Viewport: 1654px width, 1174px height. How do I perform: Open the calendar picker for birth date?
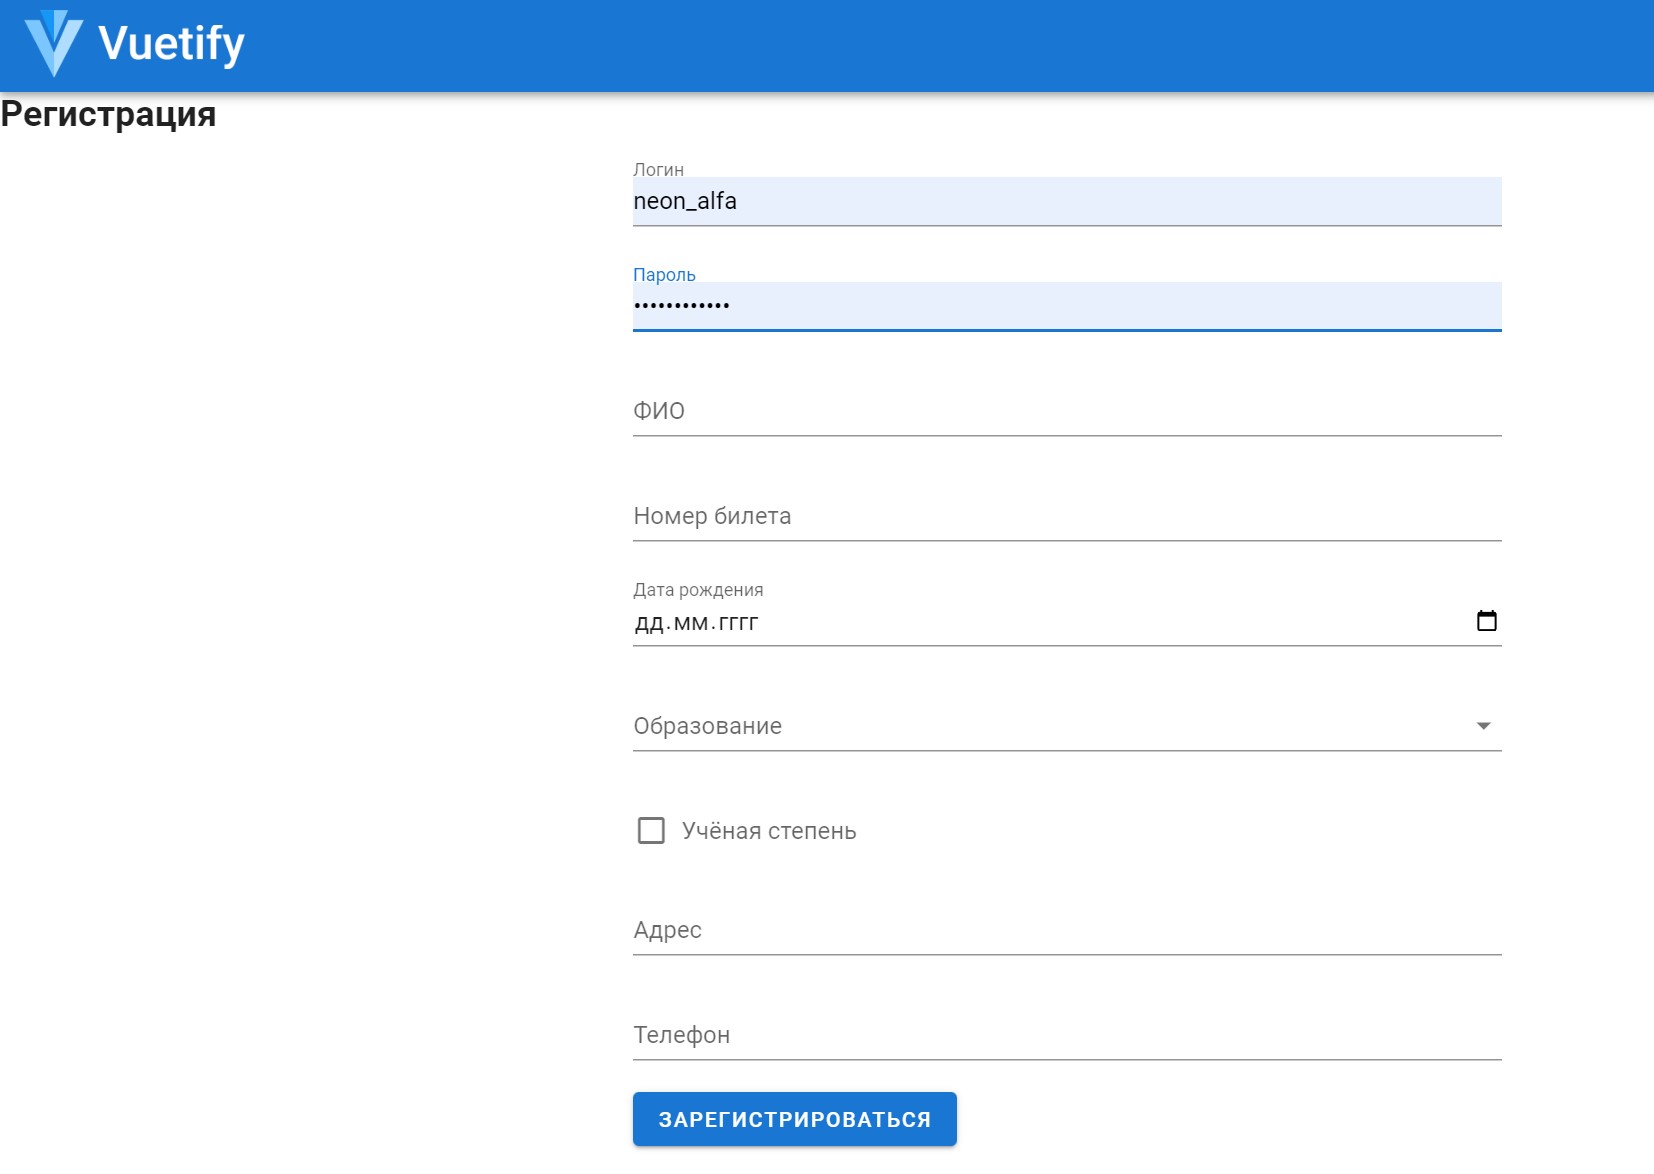click(1486, 621)
